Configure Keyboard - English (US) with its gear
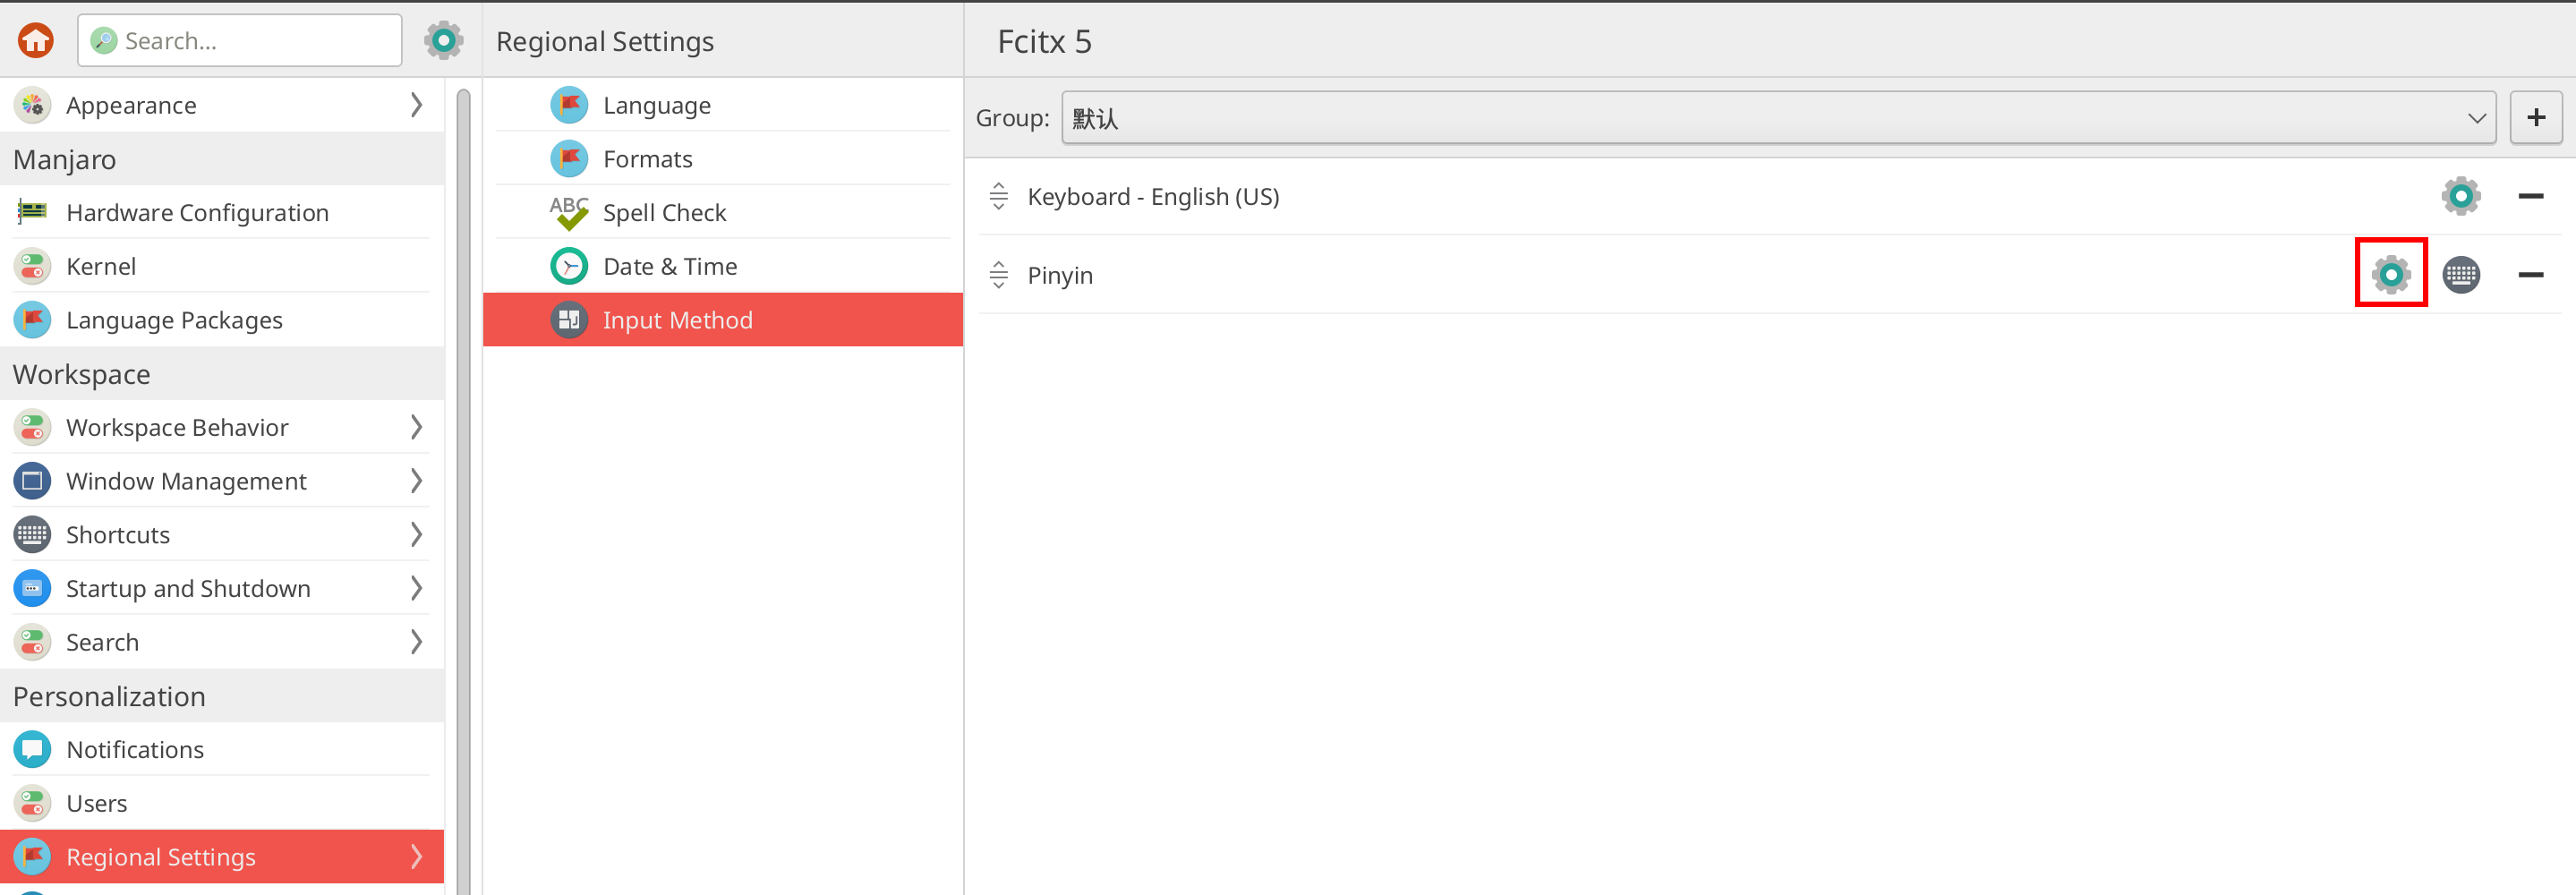2576x895 pixels. [2461, 196]
